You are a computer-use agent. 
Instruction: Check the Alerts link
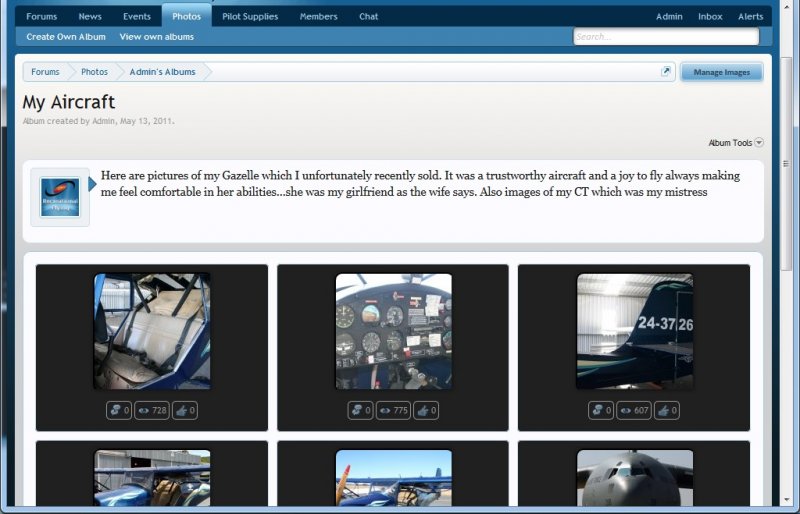(751, 16)
